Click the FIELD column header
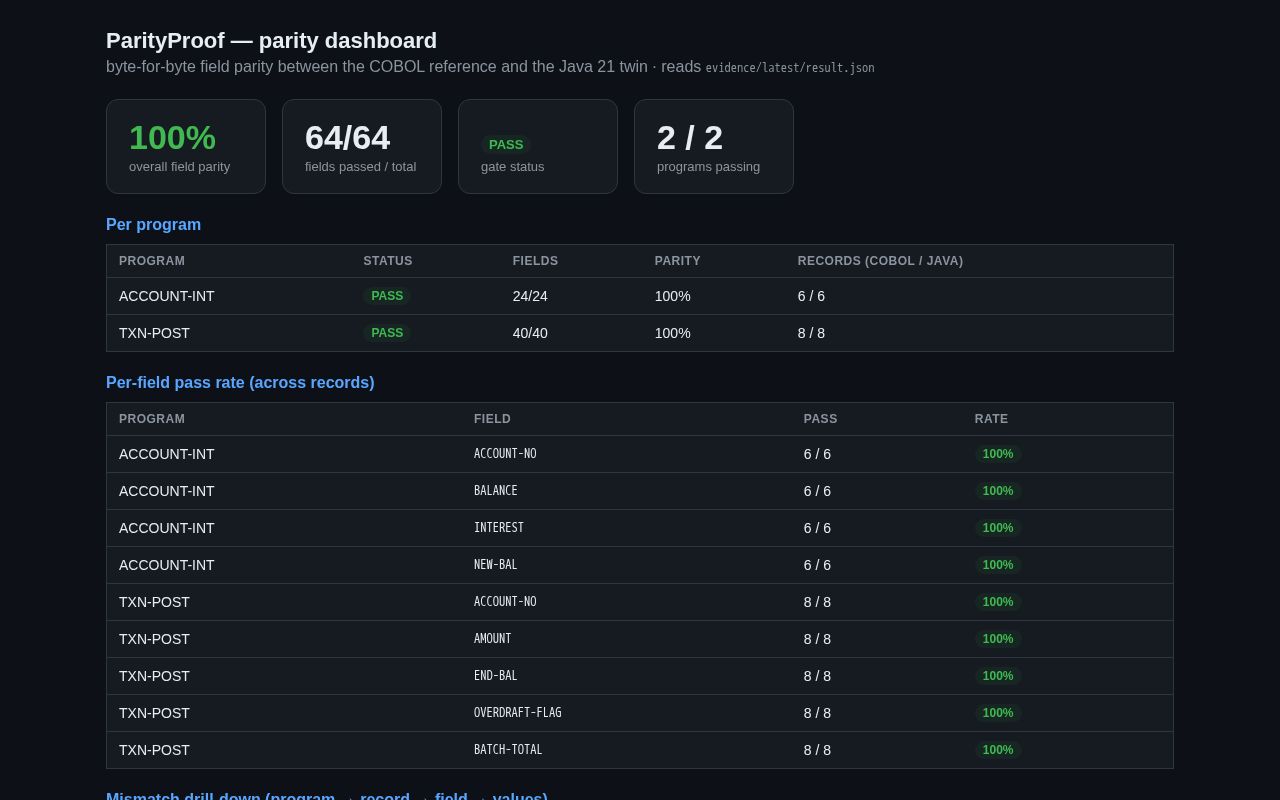 pyautogui.click(x=492, y=419)
